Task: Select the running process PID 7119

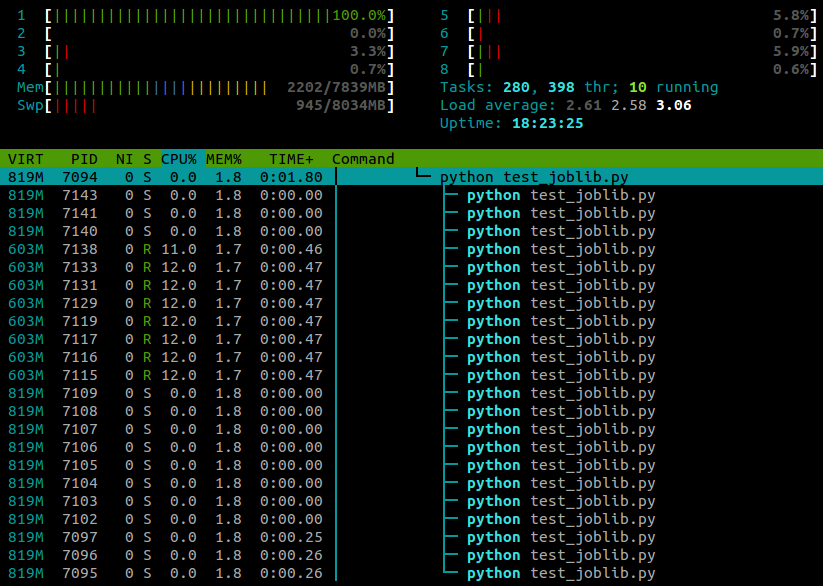Action: pyautogui.click(x=412, y=321)
